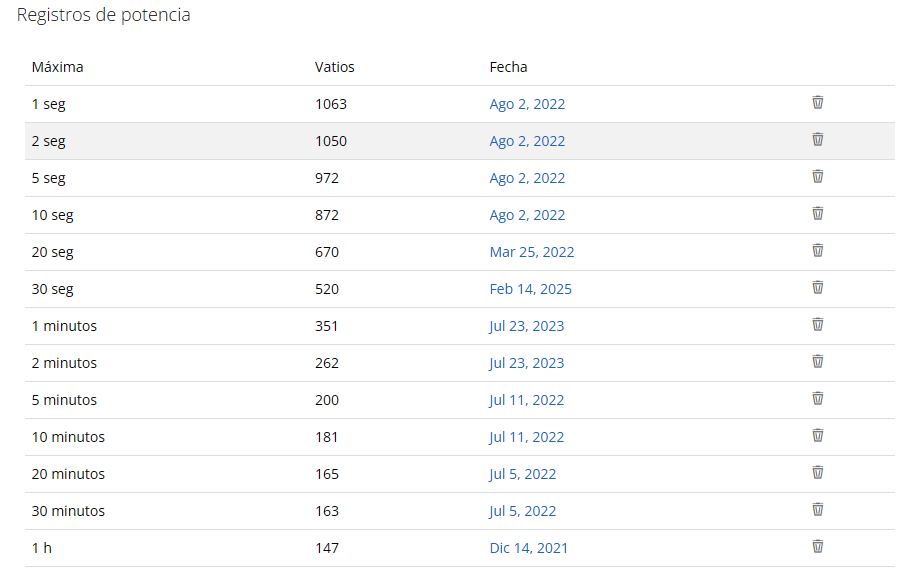This screenshot has height=583, width=909.
Task: Click trash icon in 10 minutos row
Action: point(817,436)
